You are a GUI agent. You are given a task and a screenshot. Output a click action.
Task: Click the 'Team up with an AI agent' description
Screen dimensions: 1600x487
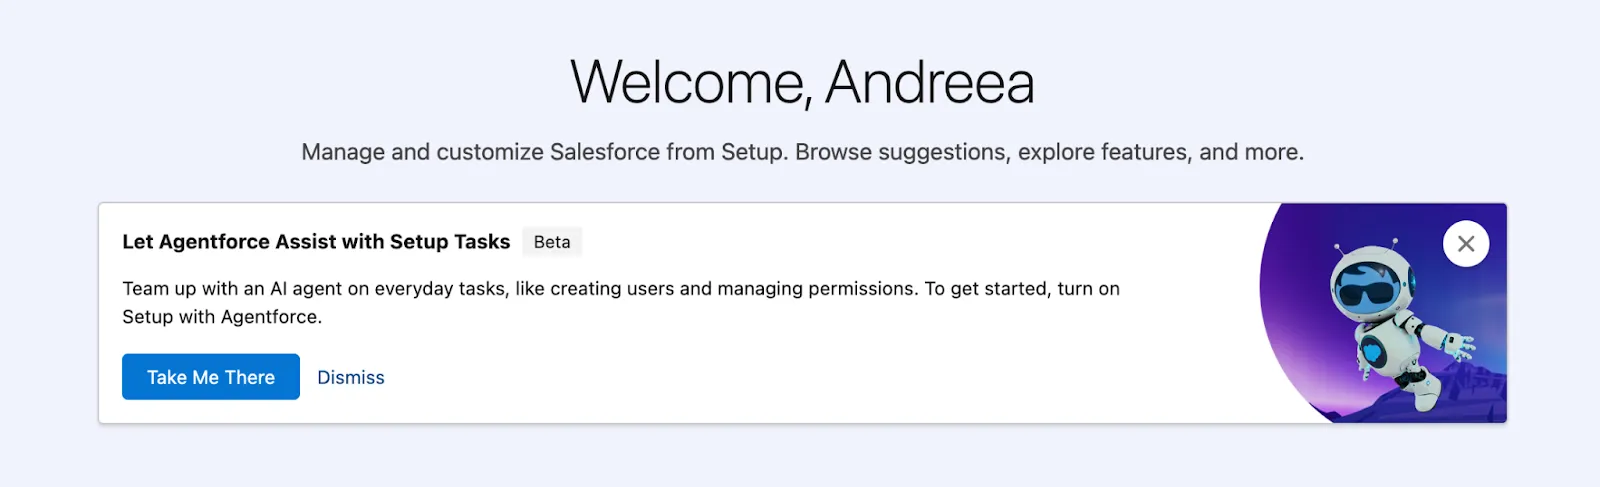point(620,289)
